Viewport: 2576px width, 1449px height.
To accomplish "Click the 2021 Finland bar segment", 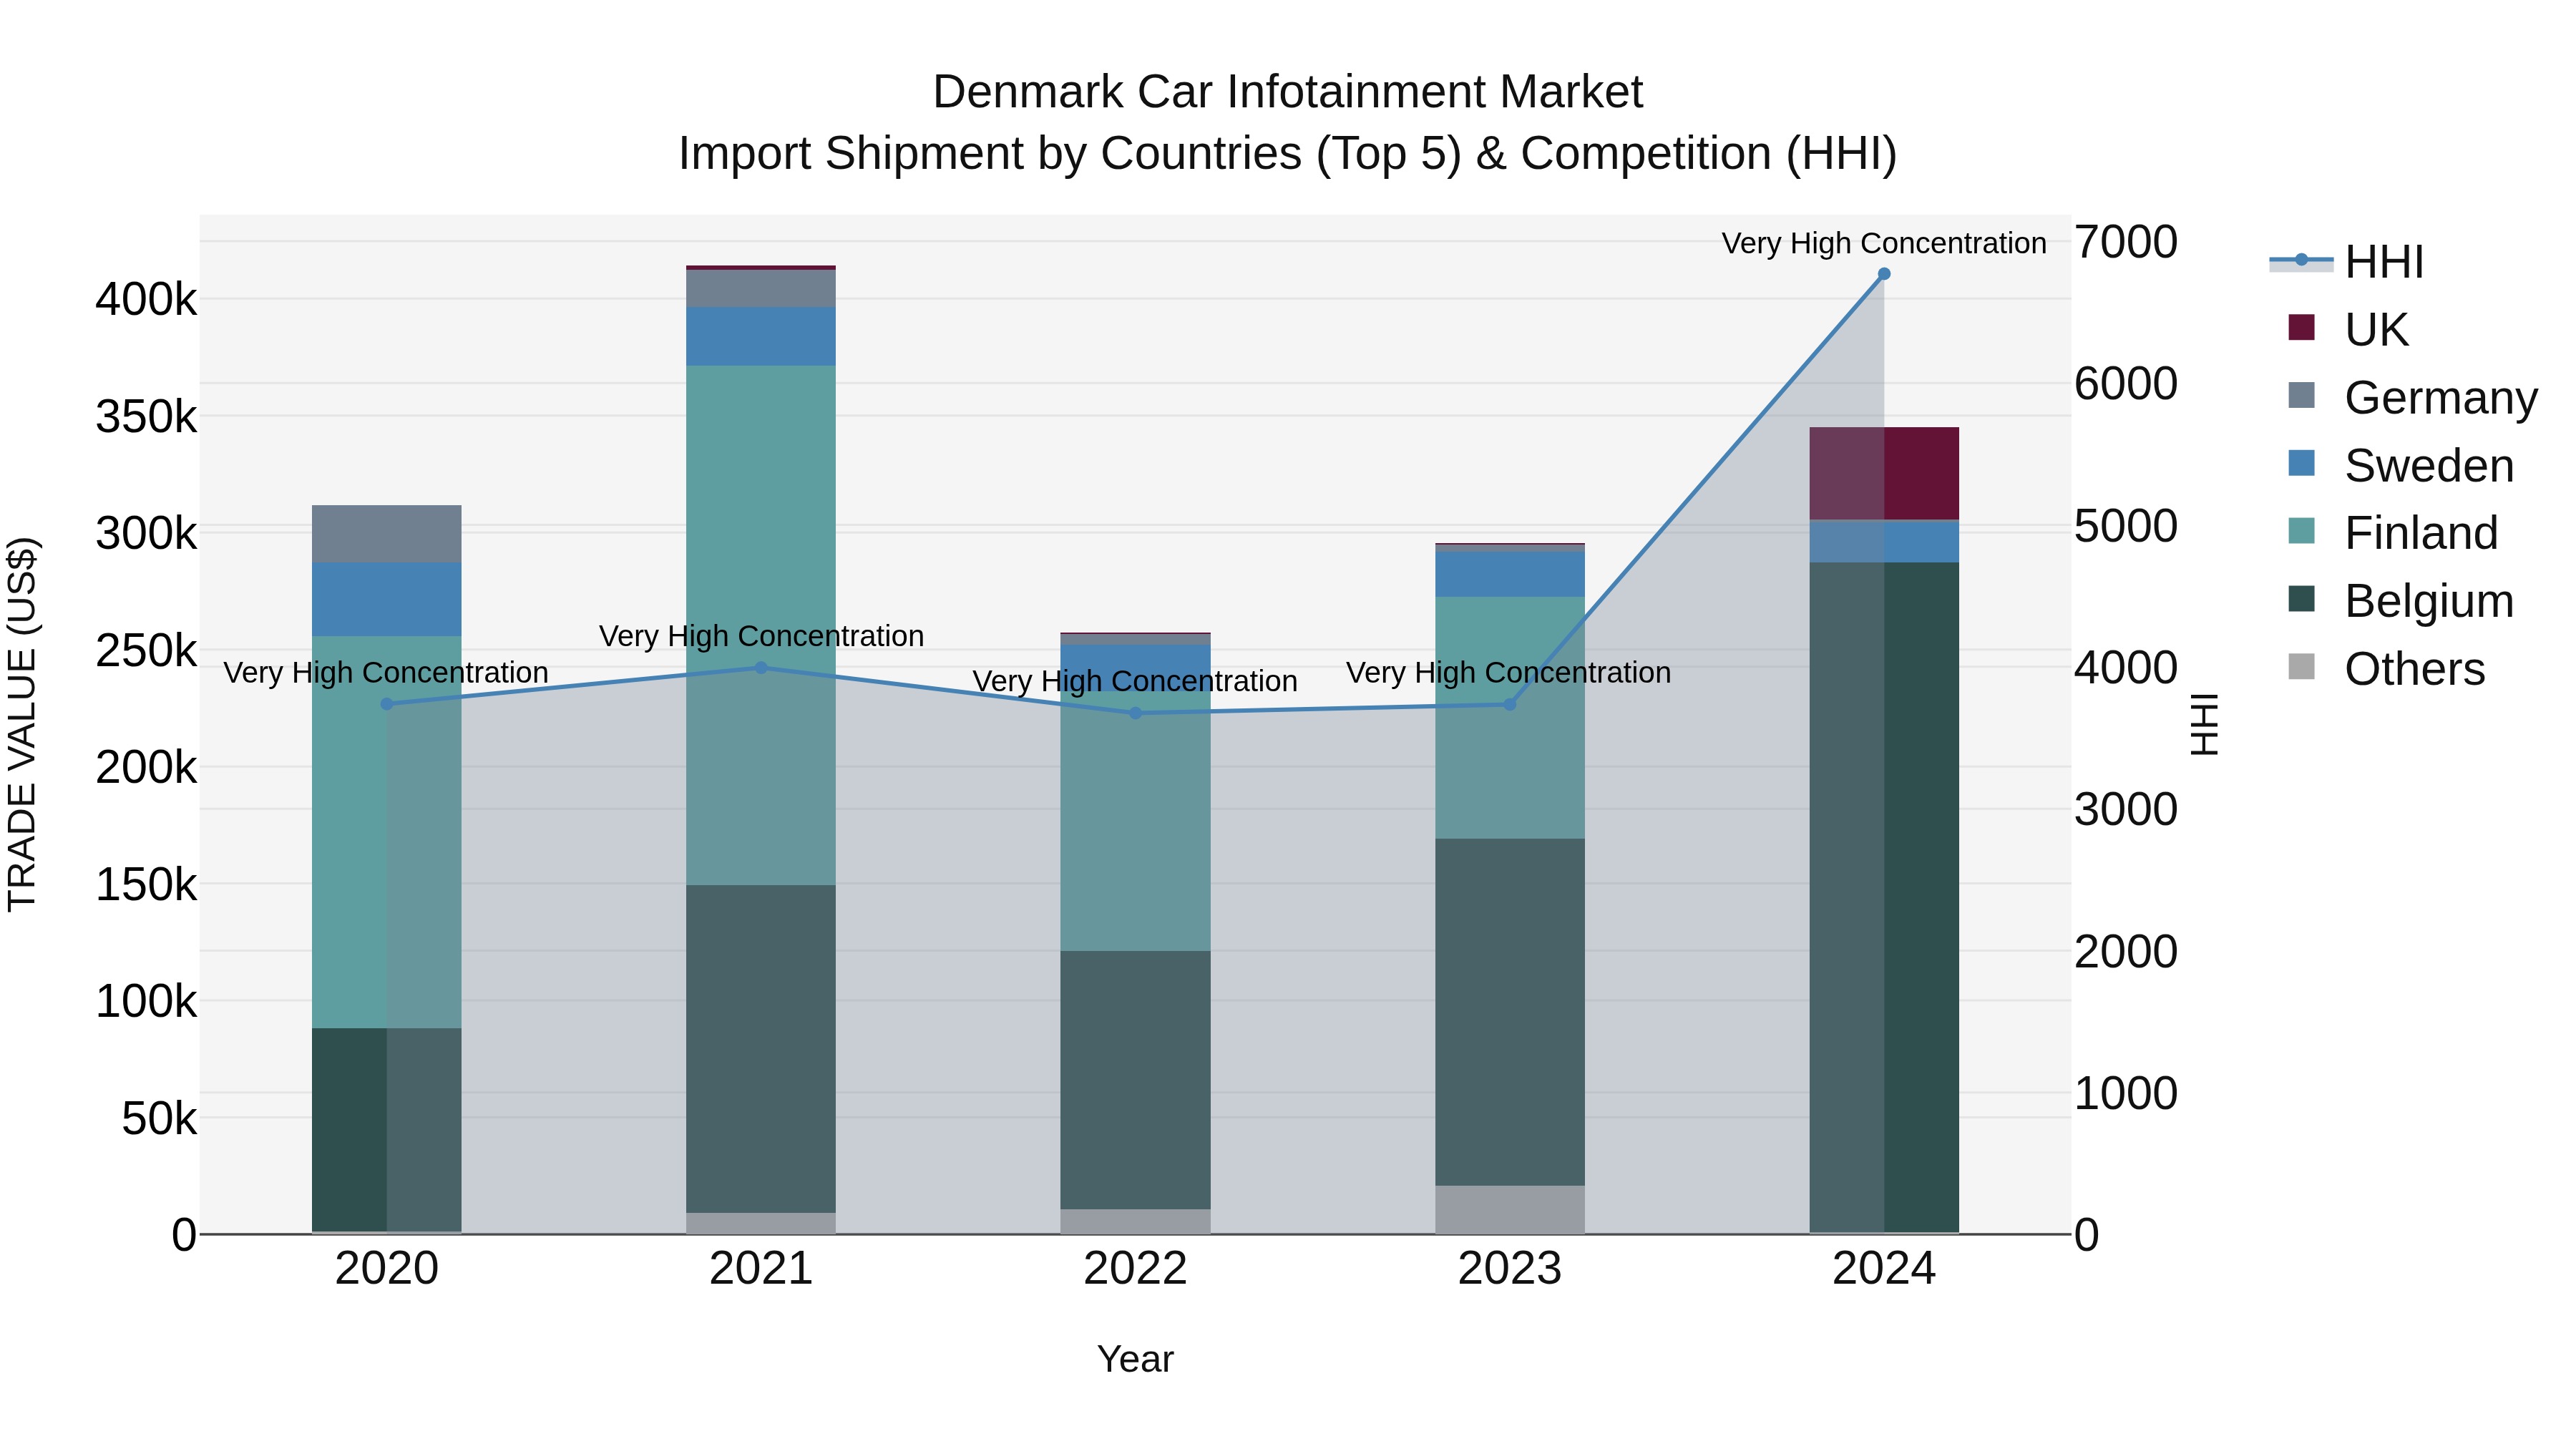I will tap(761, 626).
